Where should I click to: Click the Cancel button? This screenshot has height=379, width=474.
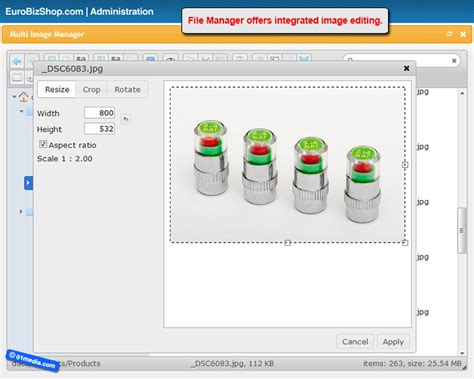[355, 342]
